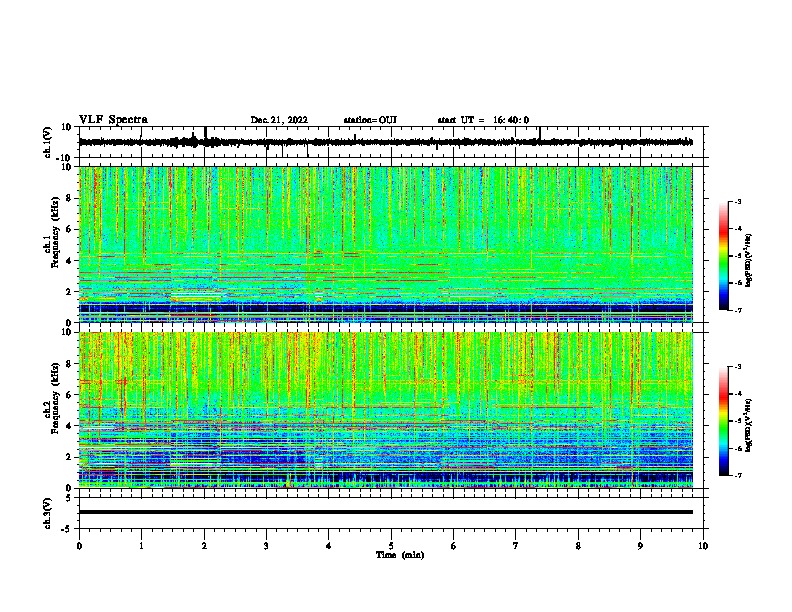Click the ch.2 color scale 'log(PSD)' unit label
Screen dimensions: 792x612
tap(749, 425)
